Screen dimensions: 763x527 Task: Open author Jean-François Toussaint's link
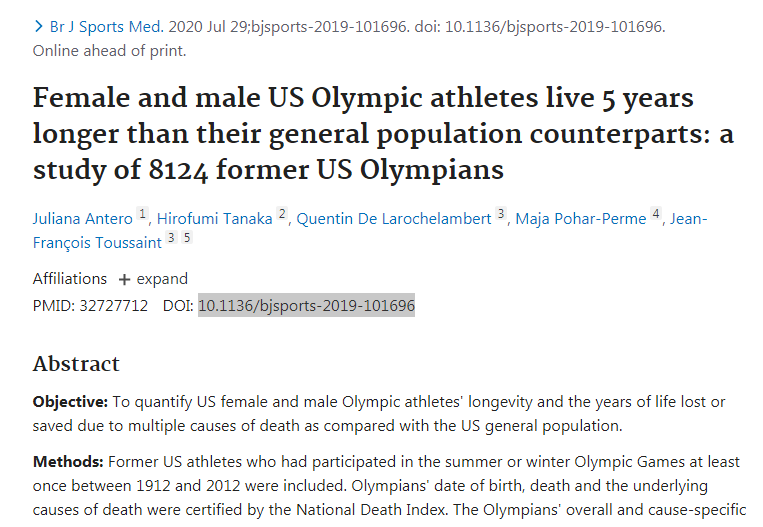(96, 240)
